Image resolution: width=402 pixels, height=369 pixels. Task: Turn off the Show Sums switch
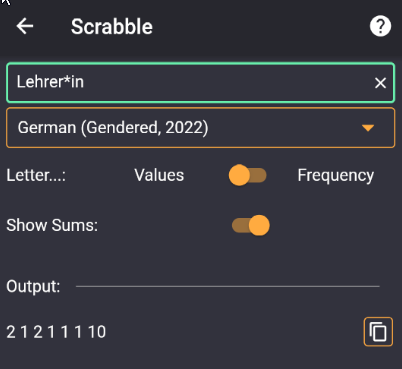tap(251, 225)
